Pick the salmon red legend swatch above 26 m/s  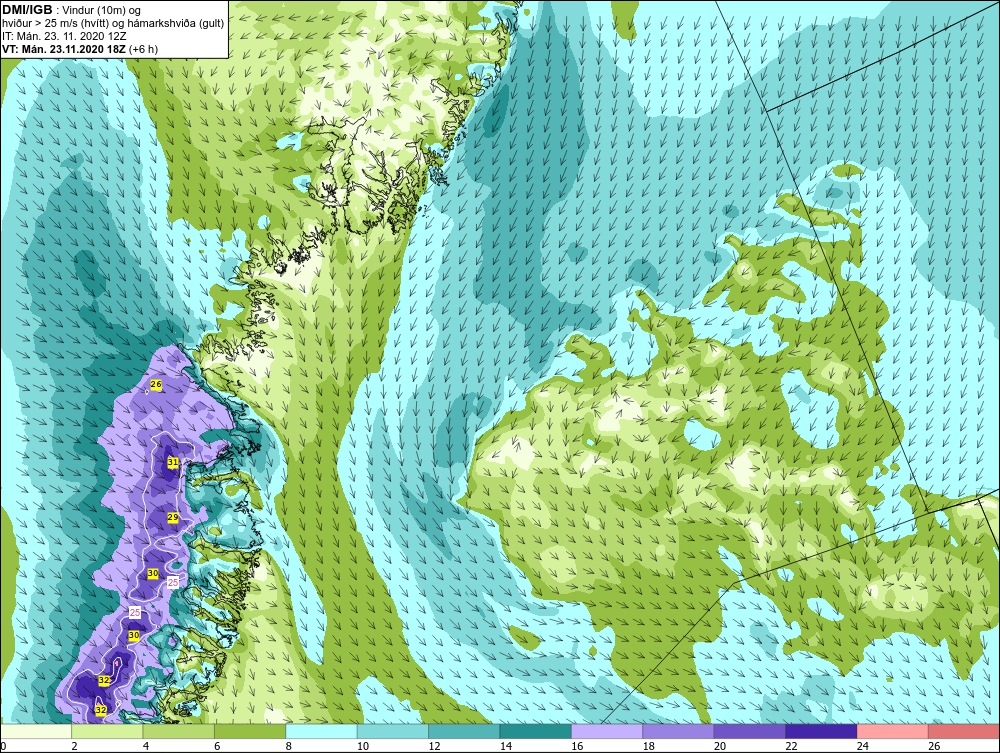click(964, 731)
